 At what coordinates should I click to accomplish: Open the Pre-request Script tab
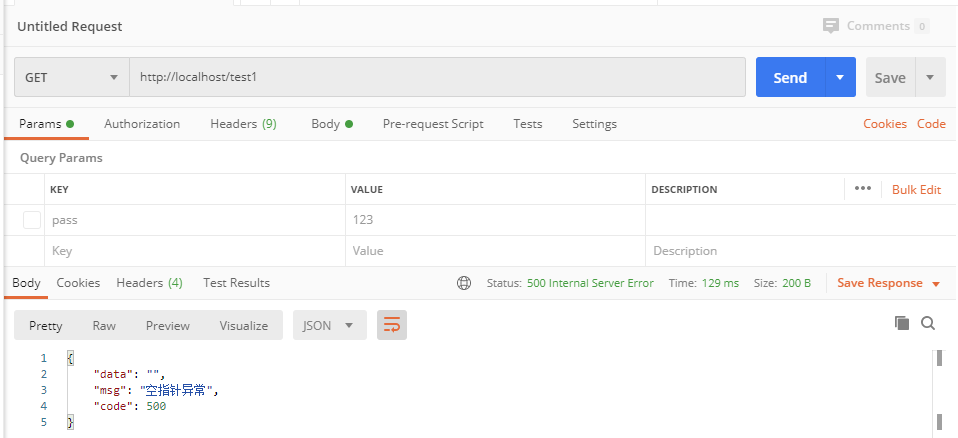(433, 124)
